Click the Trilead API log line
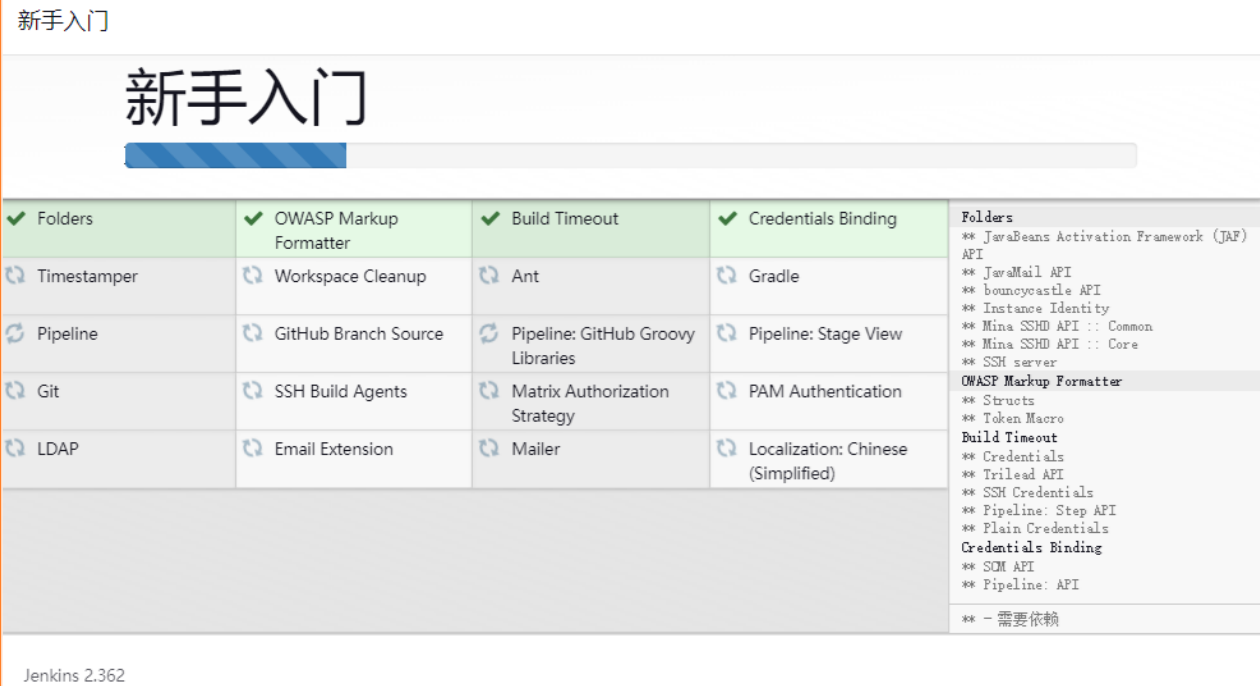This screenshot has height=686, width=1260. point(1013,474)
